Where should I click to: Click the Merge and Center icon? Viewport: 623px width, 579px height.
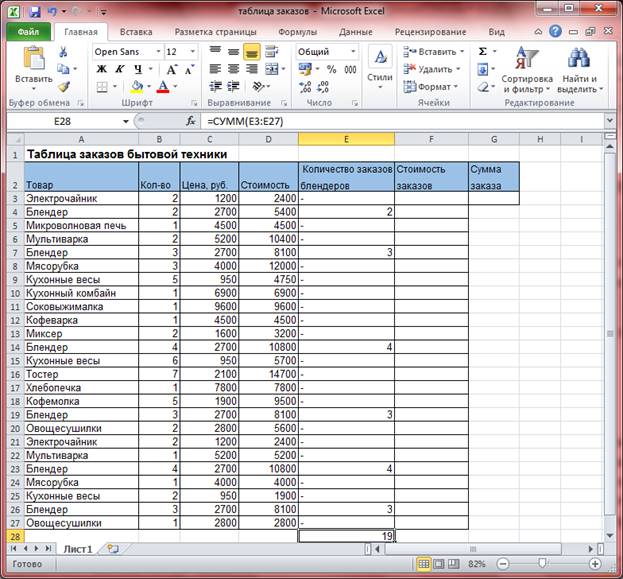[x=272, y=69]
